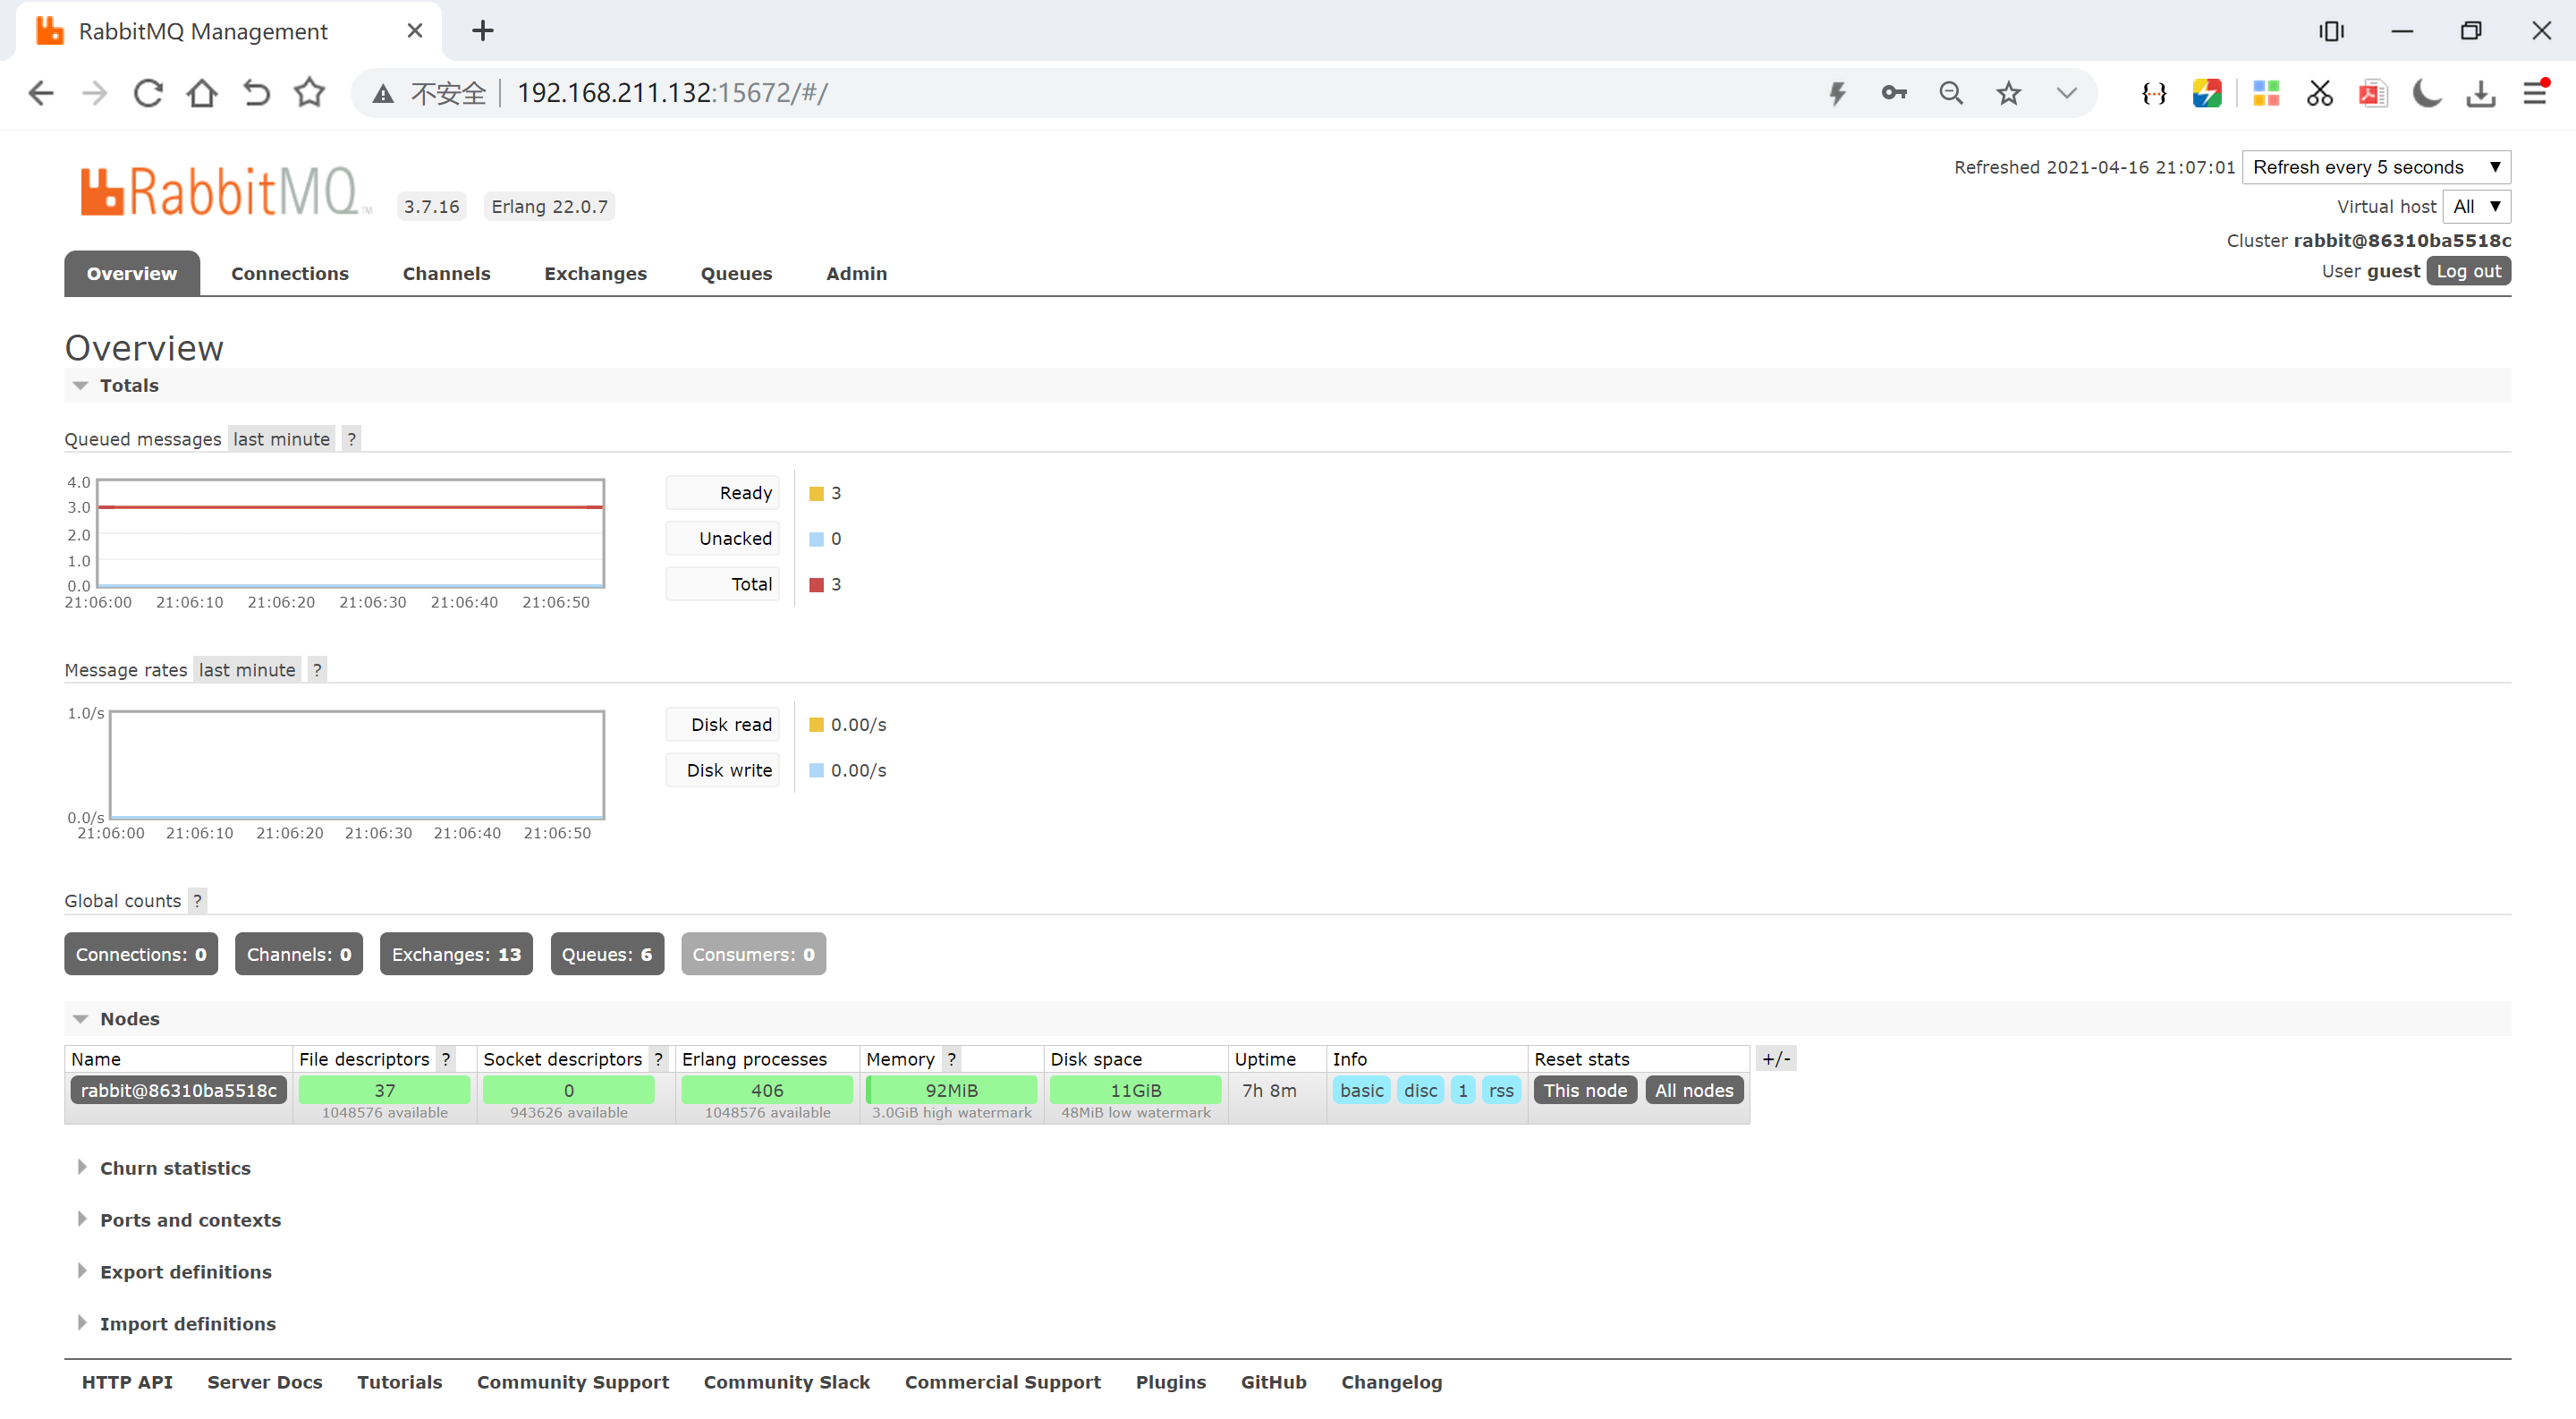
Task: Expand Churn statistics section
Action: [175, 1168]
